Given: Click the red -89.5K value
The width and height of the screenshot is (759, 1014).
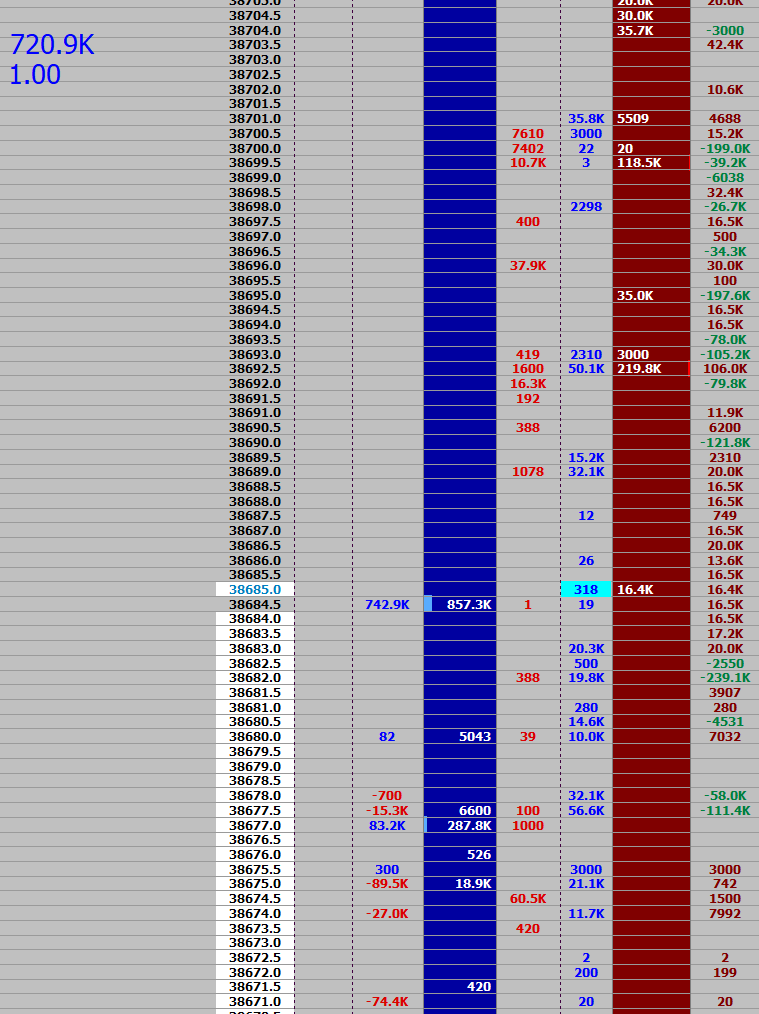Looking at the screenshot, I should pos(387,883).
